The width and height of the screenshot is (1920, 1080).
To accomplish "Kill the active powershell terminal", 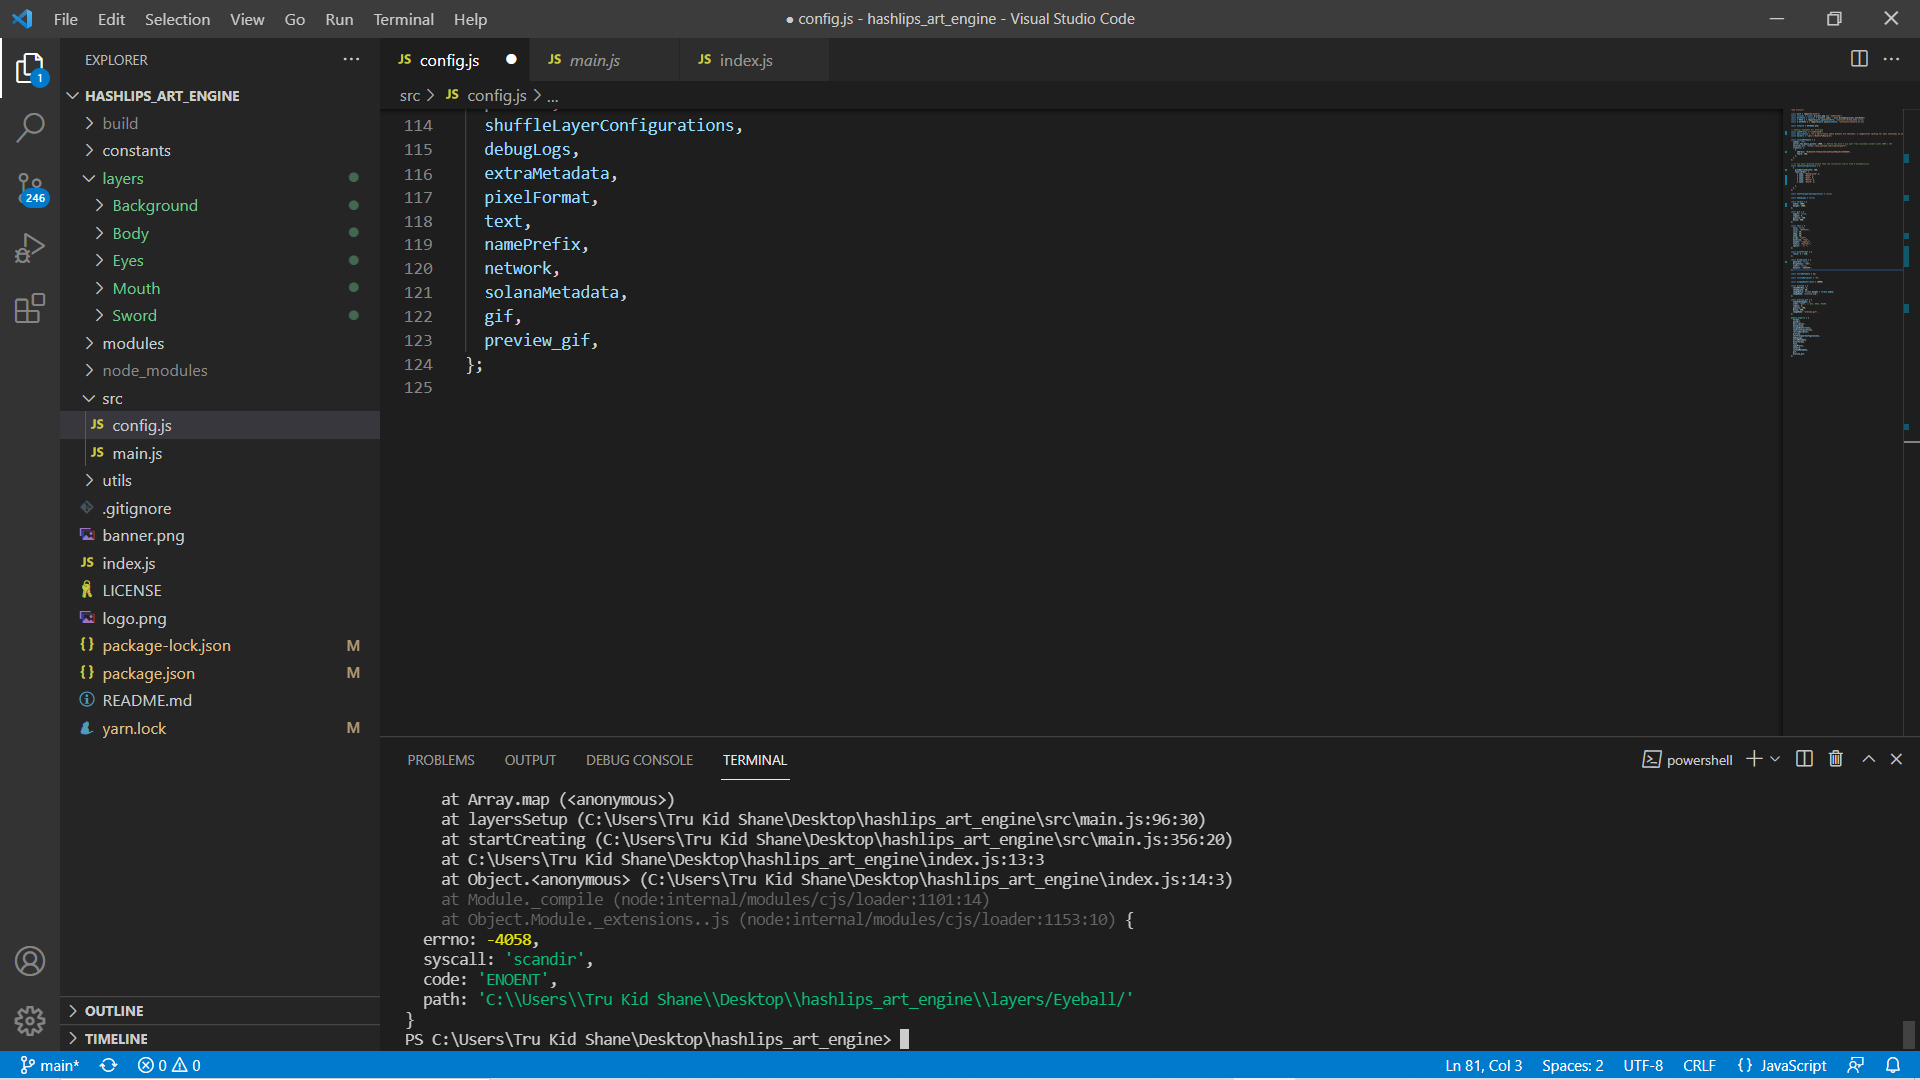I will 1835,759.
